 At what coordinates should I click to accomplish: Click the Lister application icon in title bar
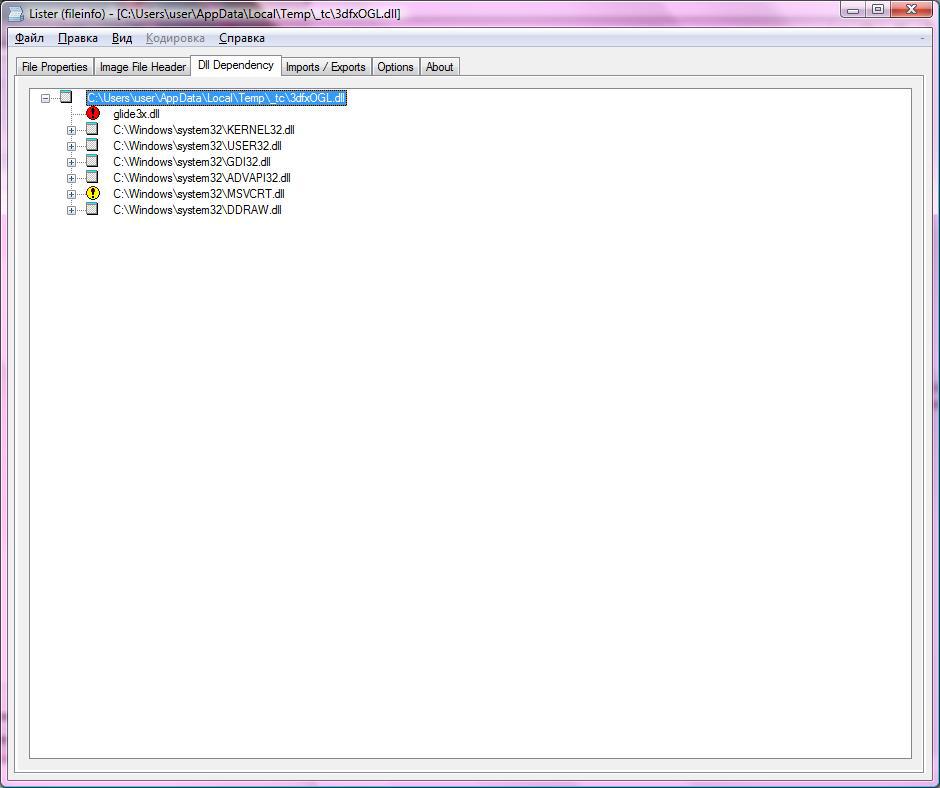[16, 13]
